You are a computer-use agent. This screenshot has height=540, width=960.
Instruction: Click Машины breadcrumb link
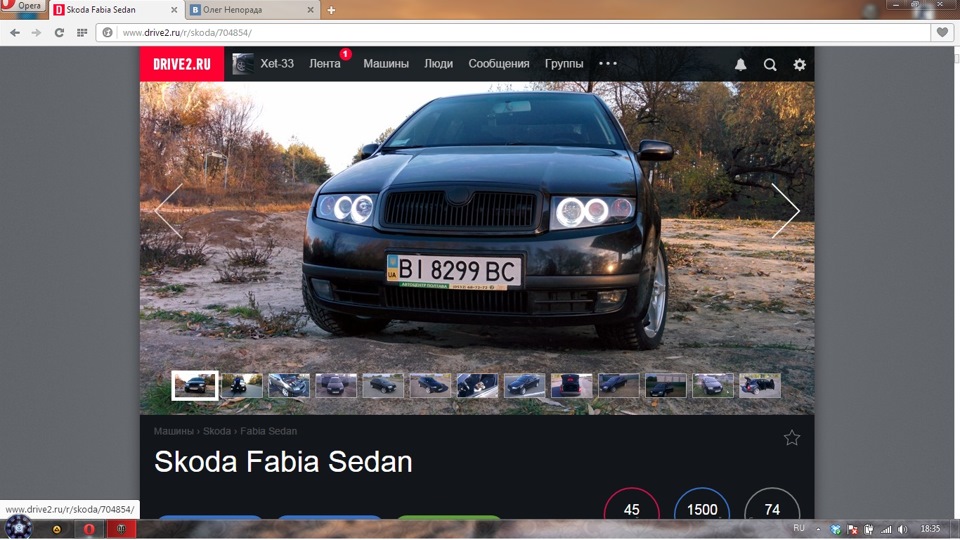(174, 431)
